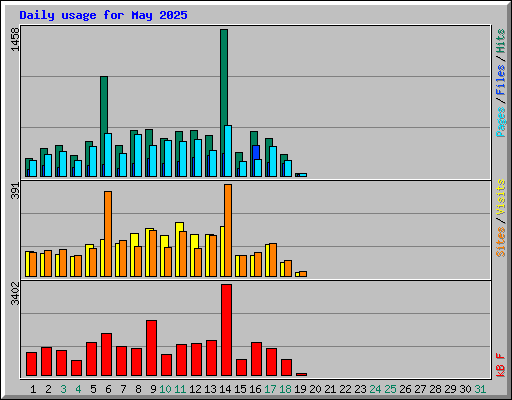Click the 3402 KB axis value
This screenshot has width=512, height=400.
(x=15, y=293)
